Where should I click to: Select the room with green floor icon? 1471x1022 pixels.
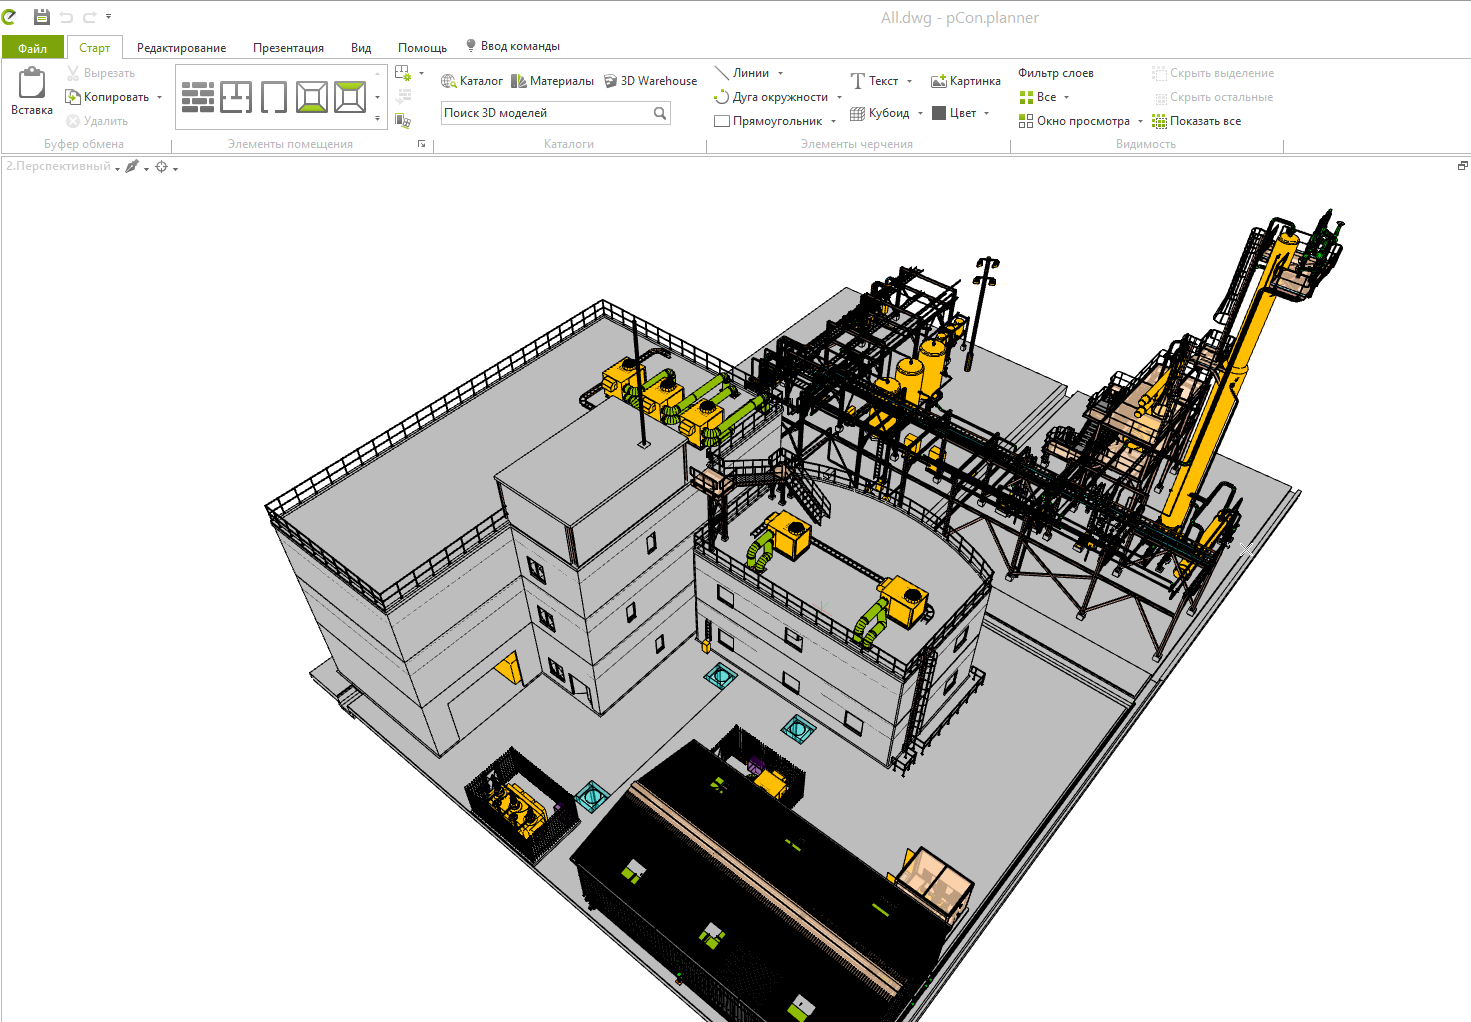pos(312,97)
